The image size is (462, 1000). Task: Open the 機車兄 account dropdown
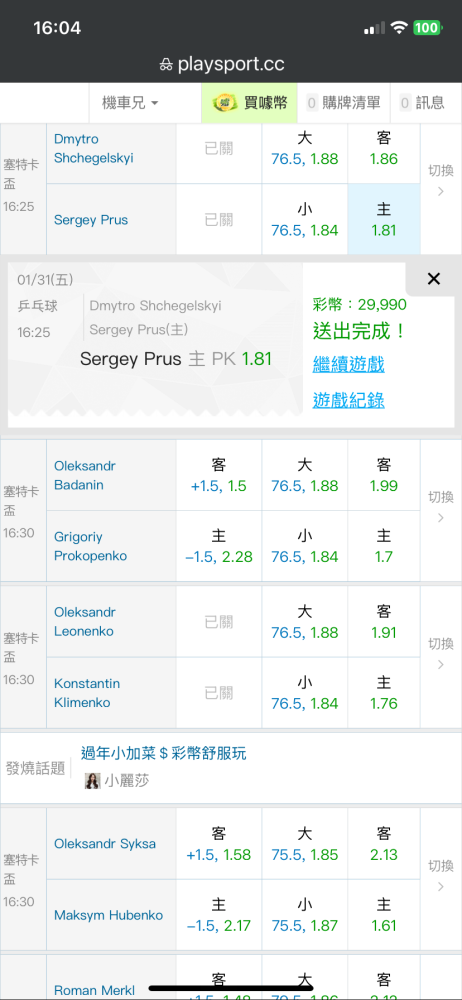point(130,103)
